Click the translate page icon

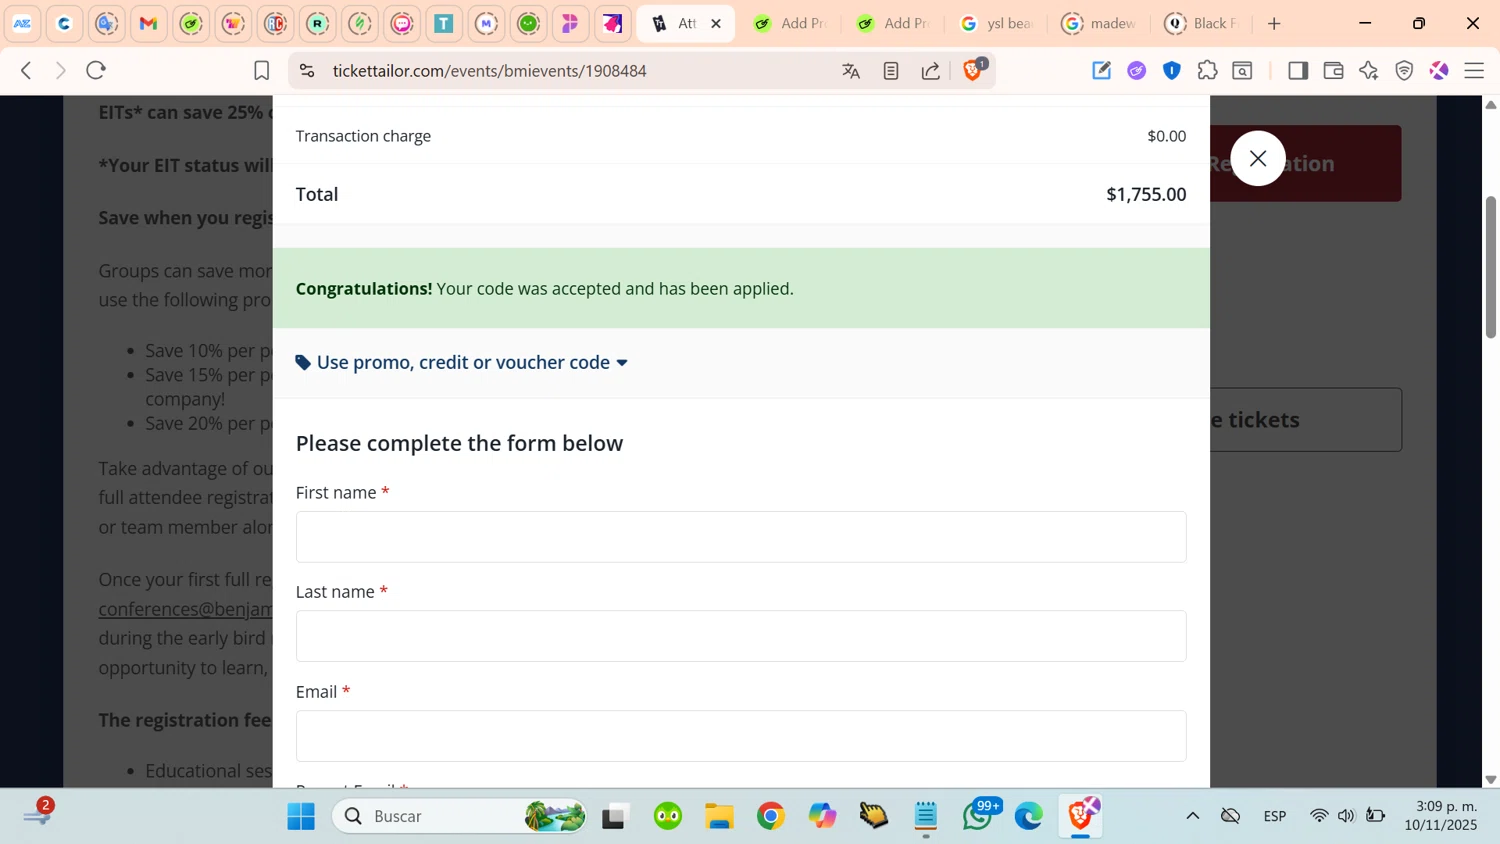[x=851, y=71]
